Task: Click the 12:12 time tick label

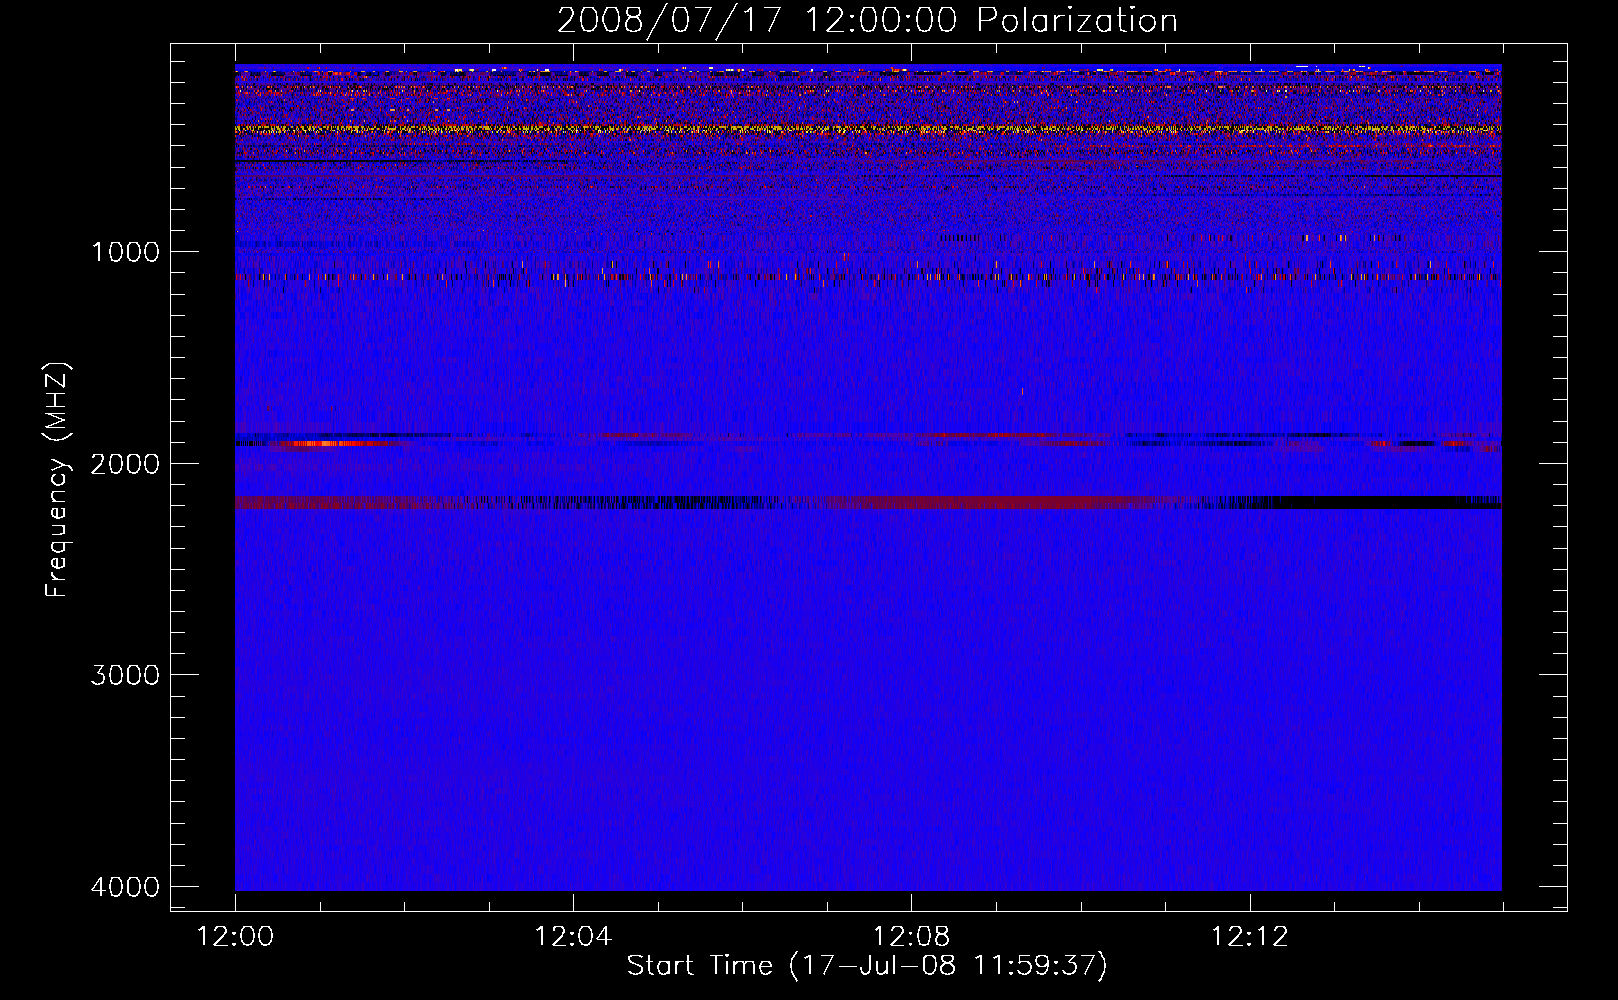Action: coord(1250,937)
